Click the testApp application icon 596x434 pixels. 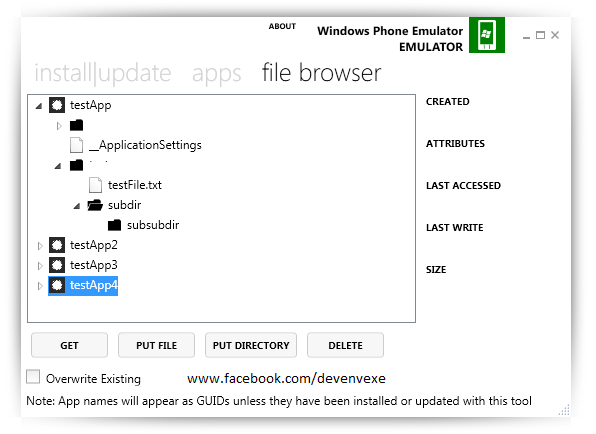point(57,105)
